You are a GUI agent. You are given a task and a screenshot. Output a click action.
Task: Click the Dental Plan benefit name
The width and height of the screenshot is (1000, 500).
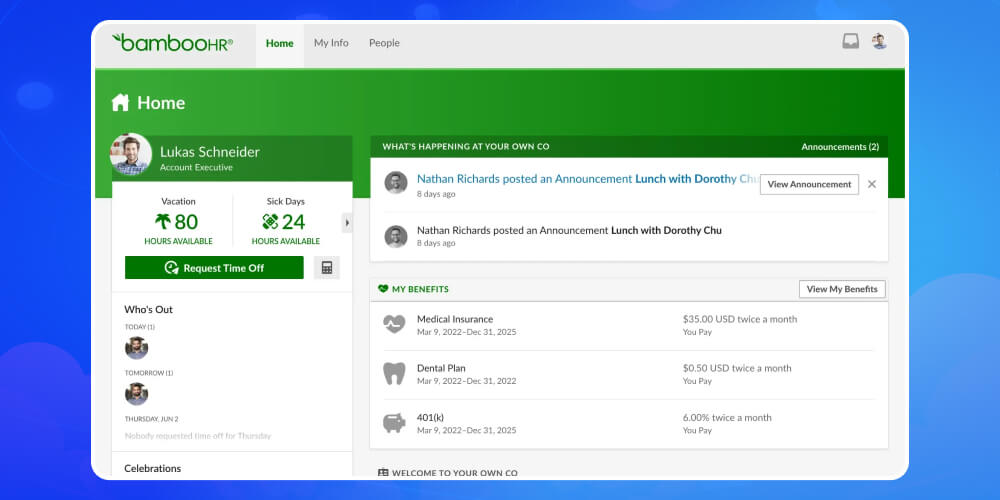(441, 368)
